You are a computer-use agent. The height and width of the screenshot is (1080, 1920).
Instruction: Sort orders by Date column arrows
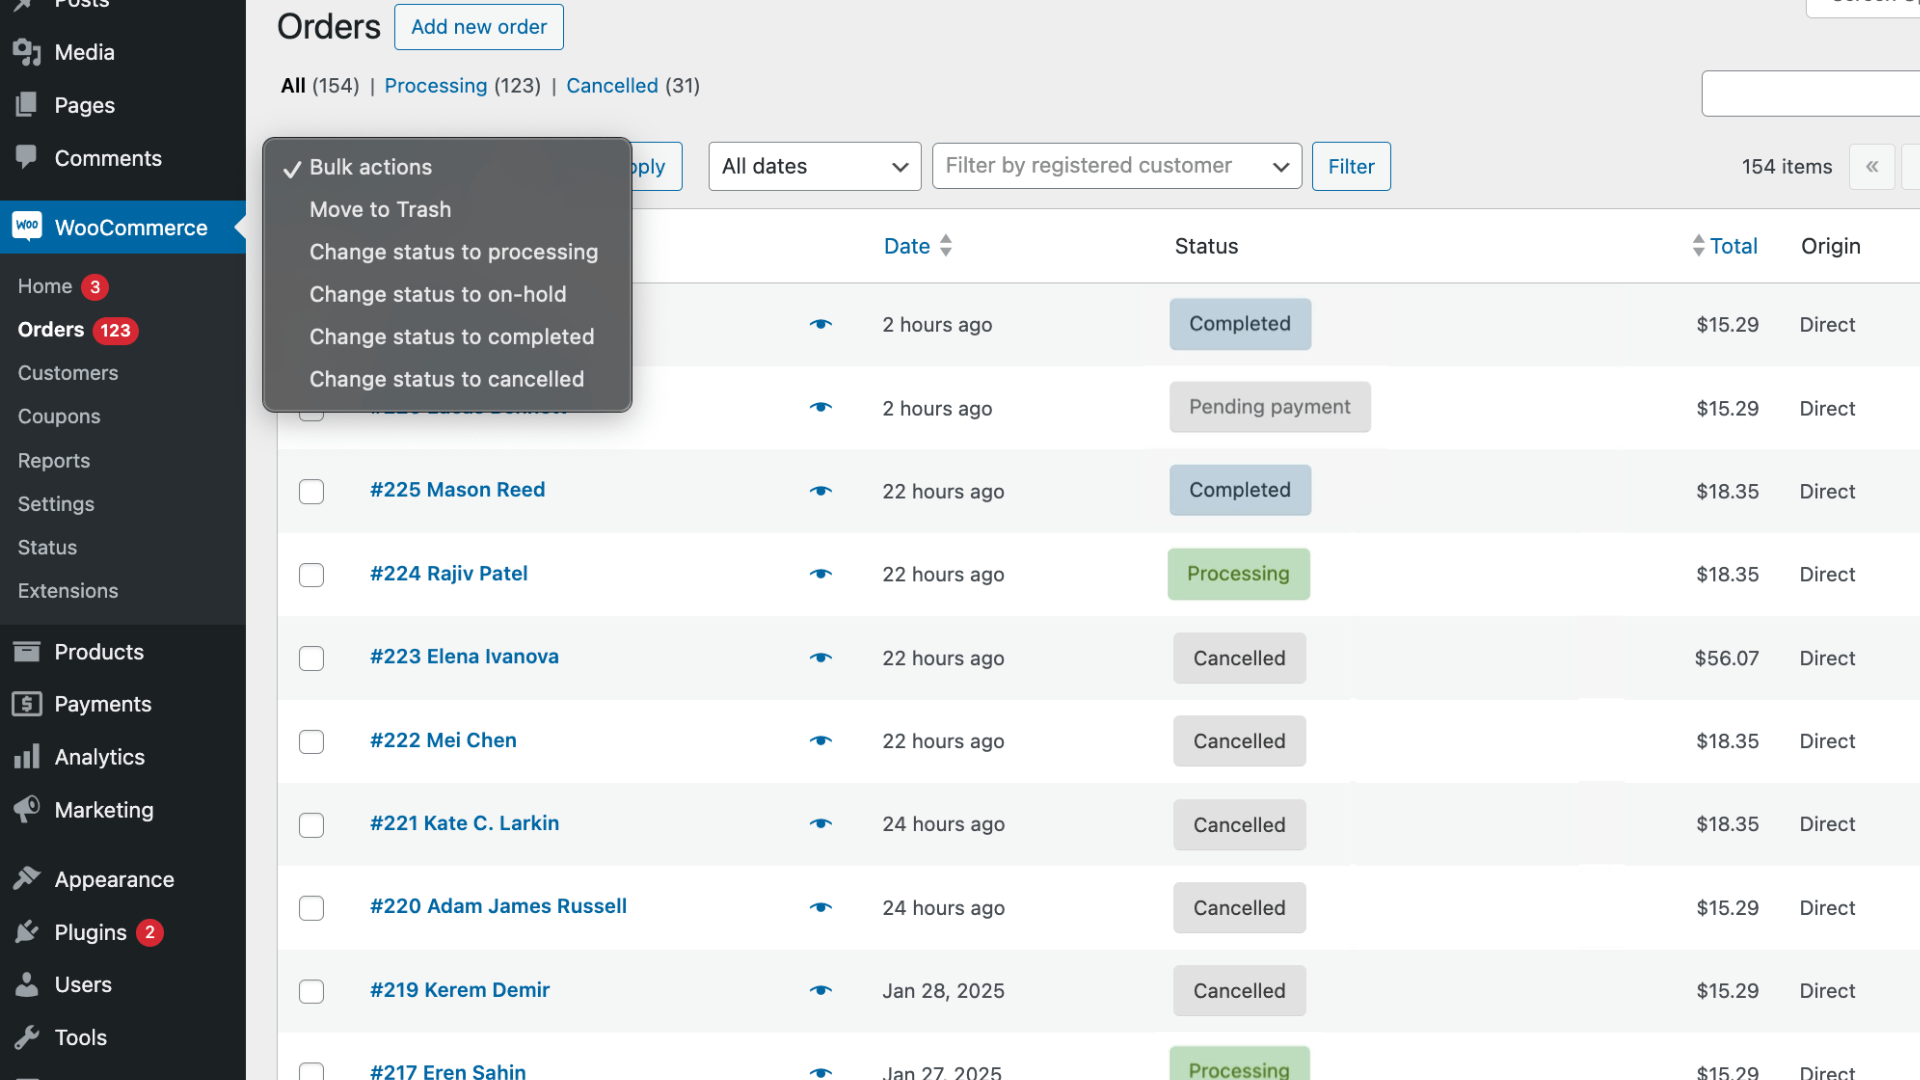[946, 246]
